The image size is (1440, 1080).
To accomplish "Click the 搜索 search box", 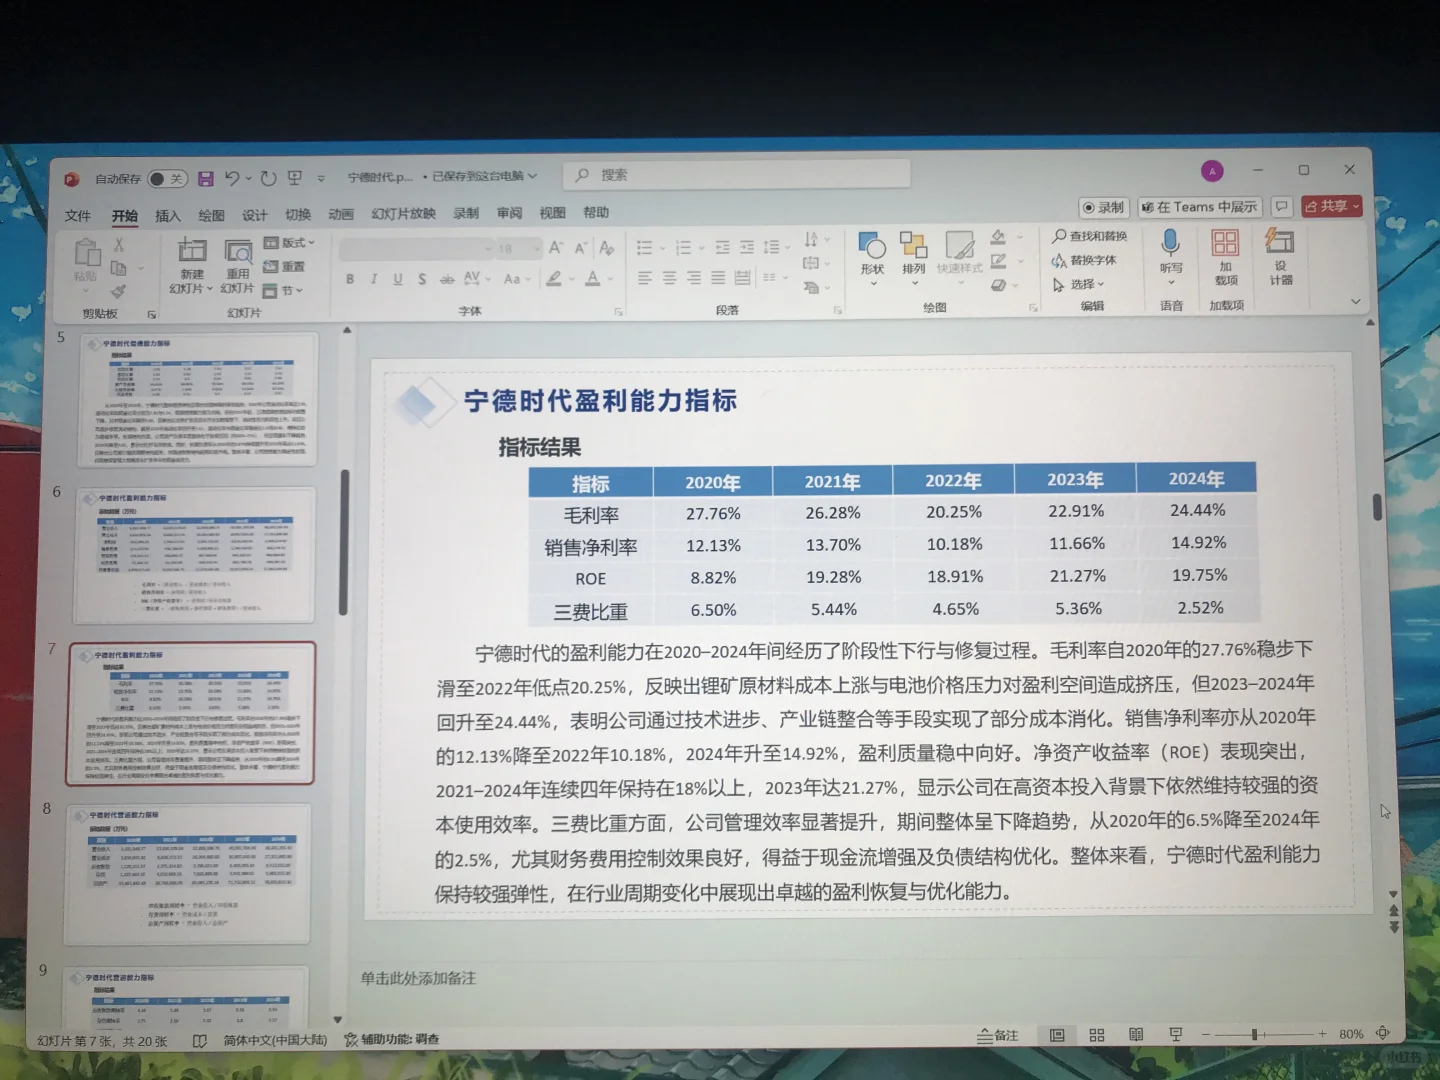I will 737,175.
